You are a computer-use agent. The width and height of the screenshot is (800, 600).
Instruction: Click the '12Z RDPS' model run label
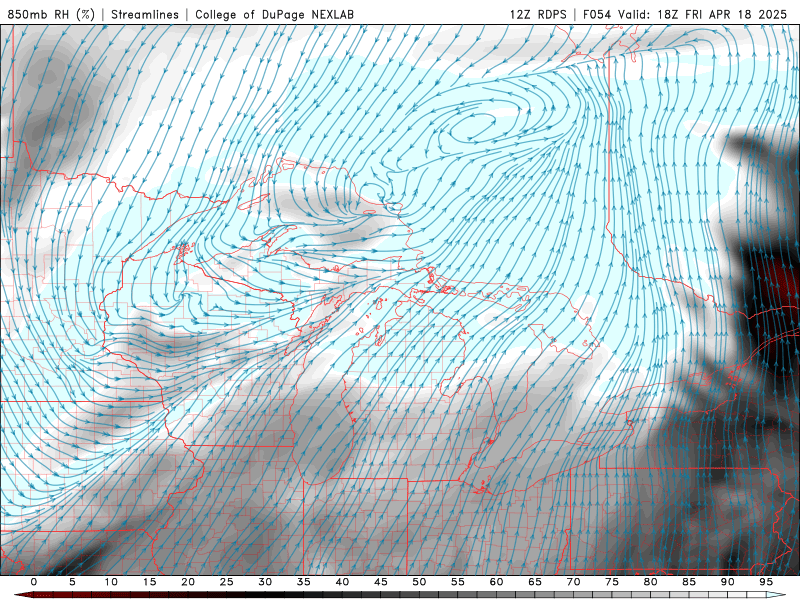click(x=538, y=14)
